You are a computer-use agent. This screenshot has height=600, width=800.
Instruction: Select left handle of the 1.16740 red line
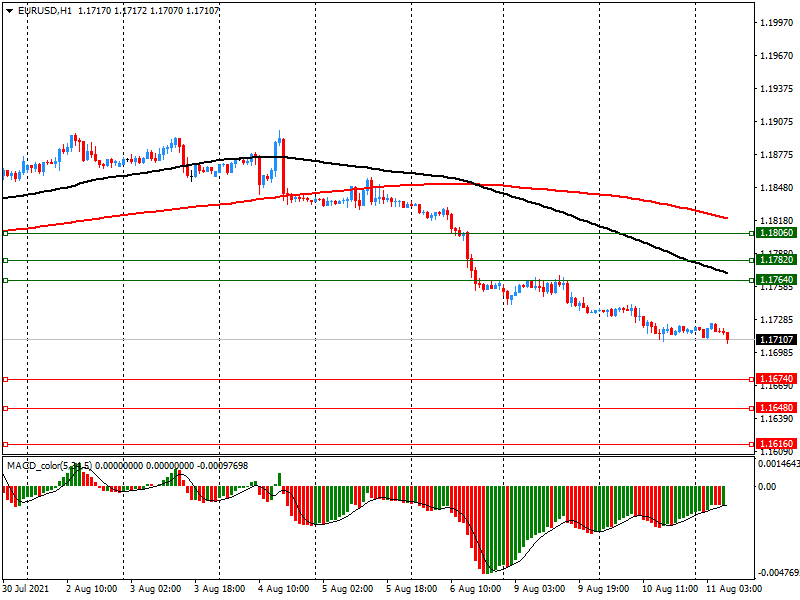pos(6,380)
